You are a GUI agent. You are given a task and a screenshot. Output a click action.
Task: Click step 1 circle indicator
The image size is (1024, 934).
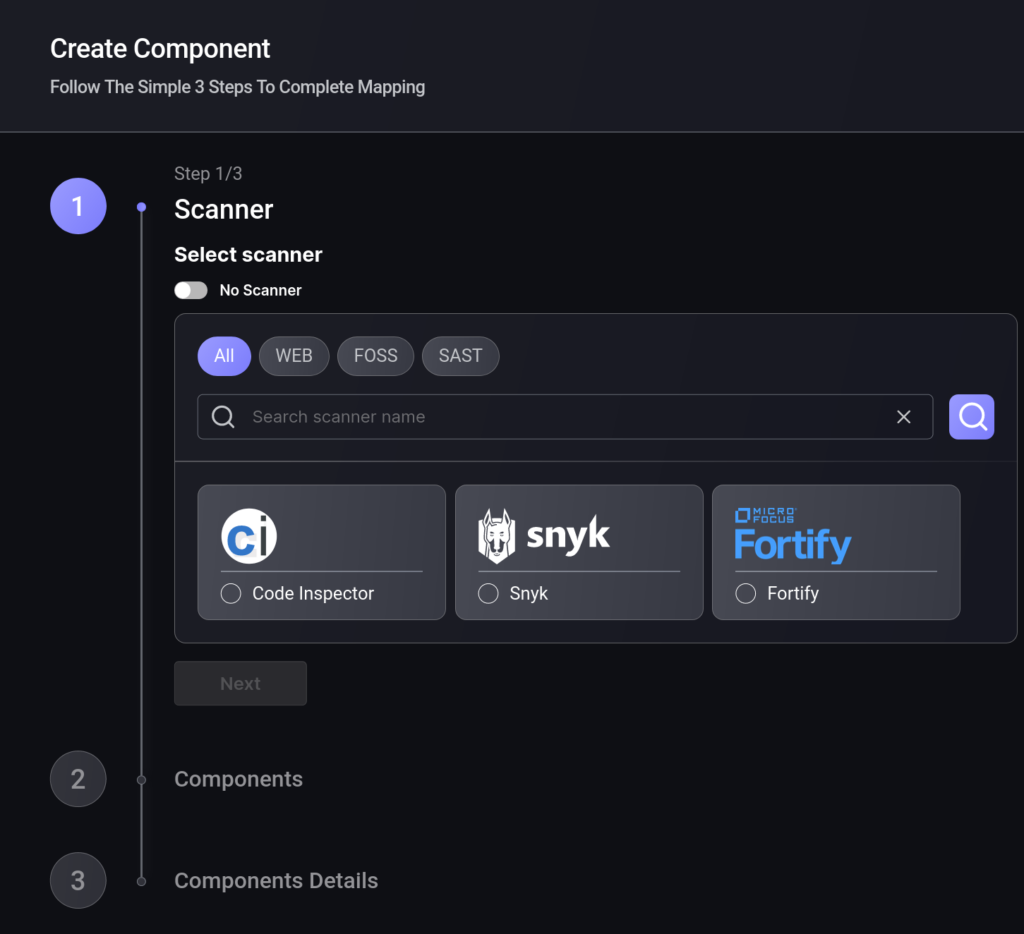point(78,206)
